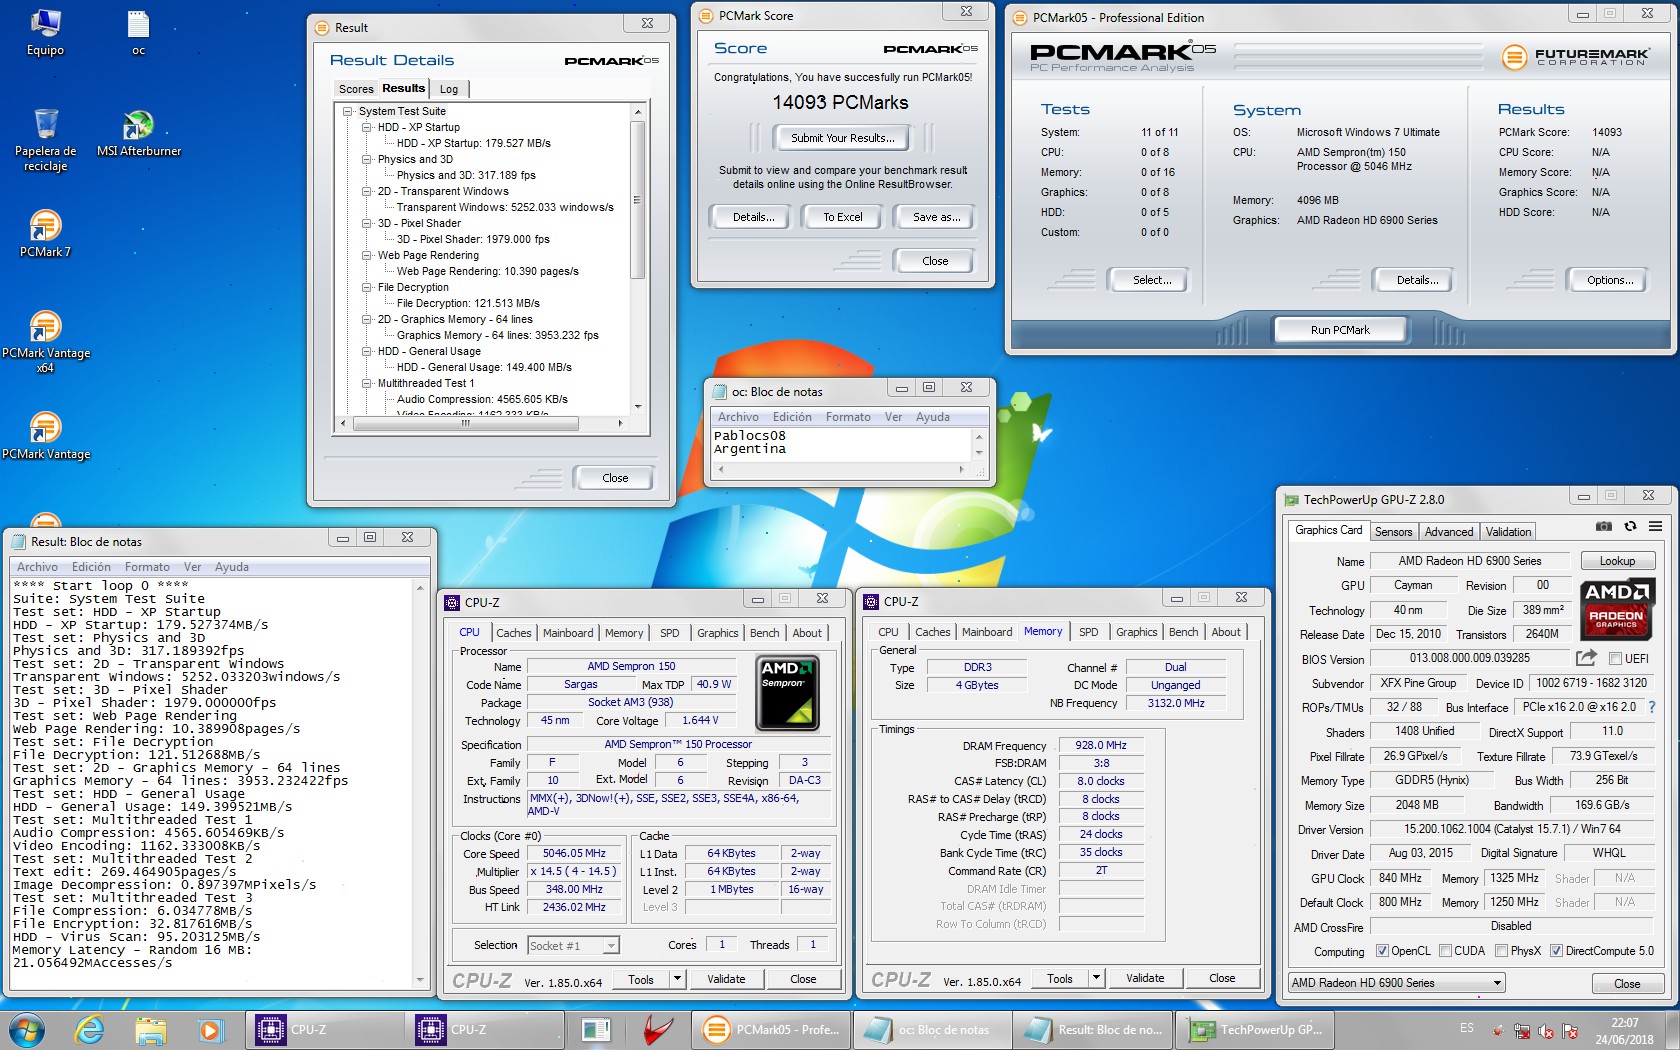The width and height of the screenshot is (1680, 1050).
Task: Open Equipo desktop icon
Action: pos(45,33)
